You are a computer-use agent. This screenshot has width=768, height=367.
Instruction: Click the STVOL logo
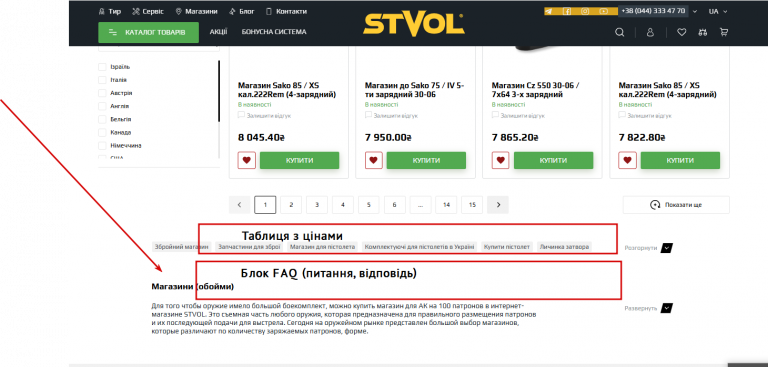[x=413, y=25]
